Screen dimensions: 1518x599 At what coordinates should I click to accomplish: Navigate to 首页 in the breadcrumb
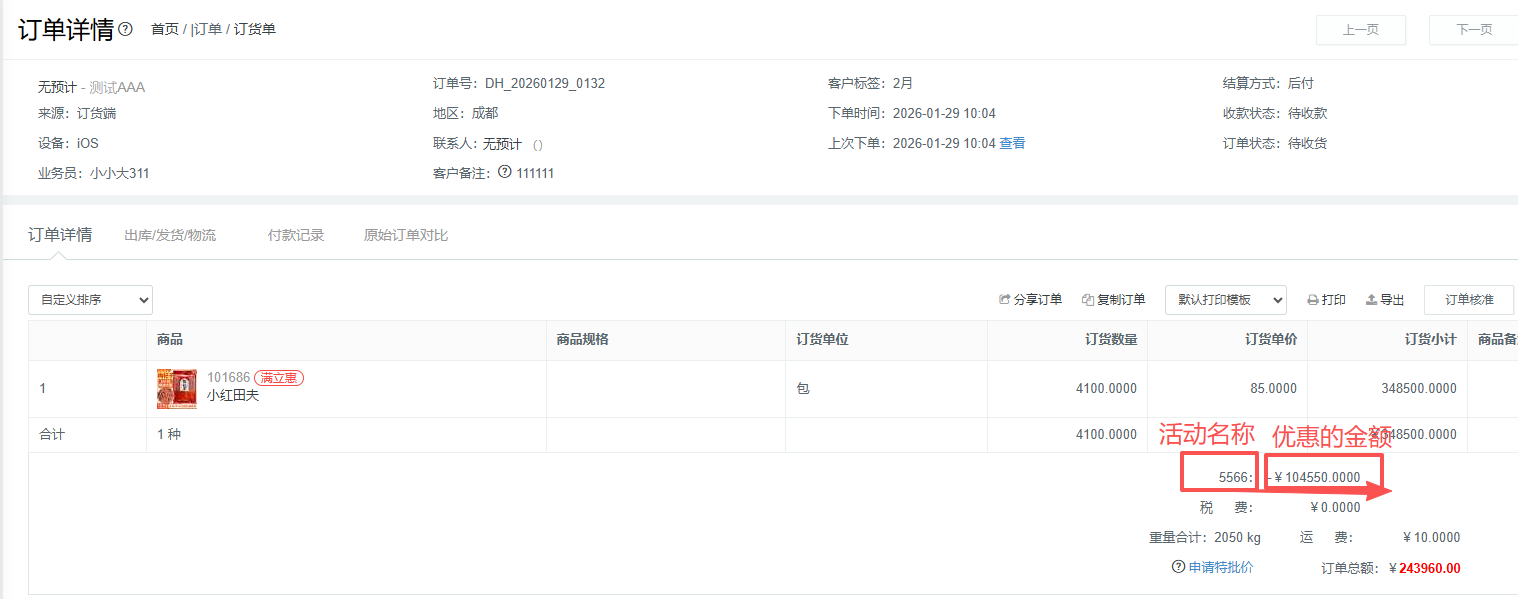[x=165, y=29]
